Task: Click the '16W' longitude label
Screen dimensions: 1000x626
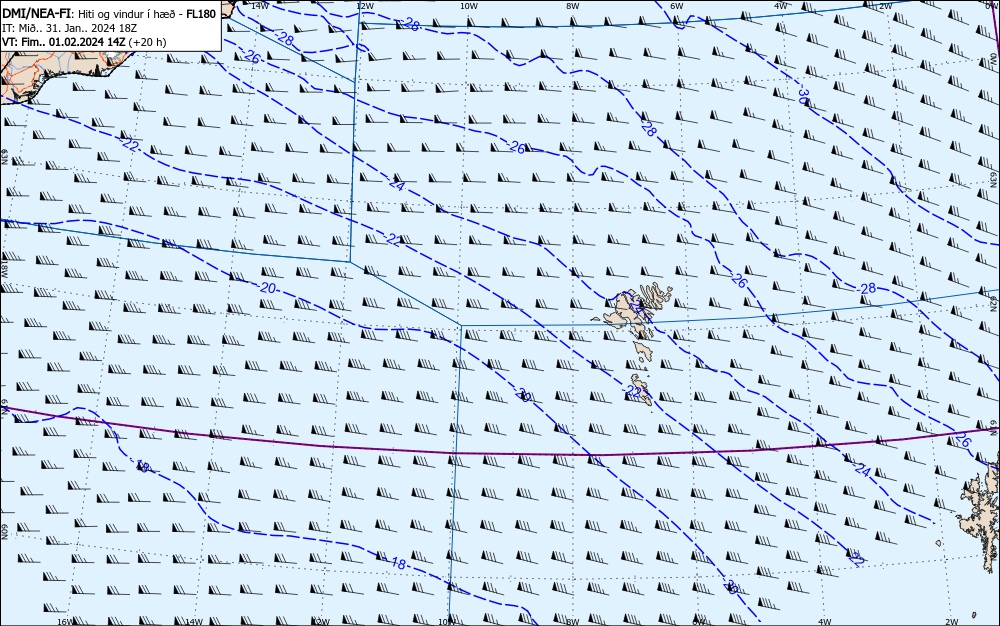Action: 64,622
